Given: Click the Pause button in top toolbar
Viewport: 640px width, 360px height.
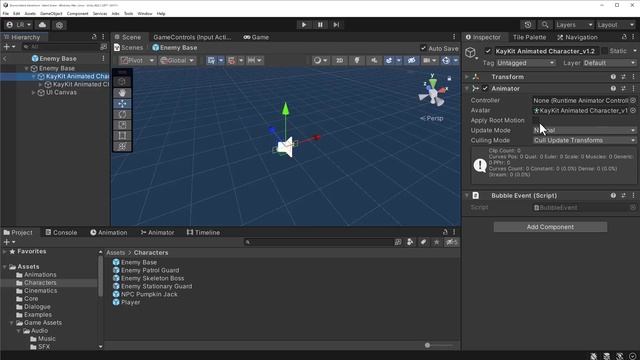Looking at the screenshot, I should pyautogui.click(x=320, y=24).
